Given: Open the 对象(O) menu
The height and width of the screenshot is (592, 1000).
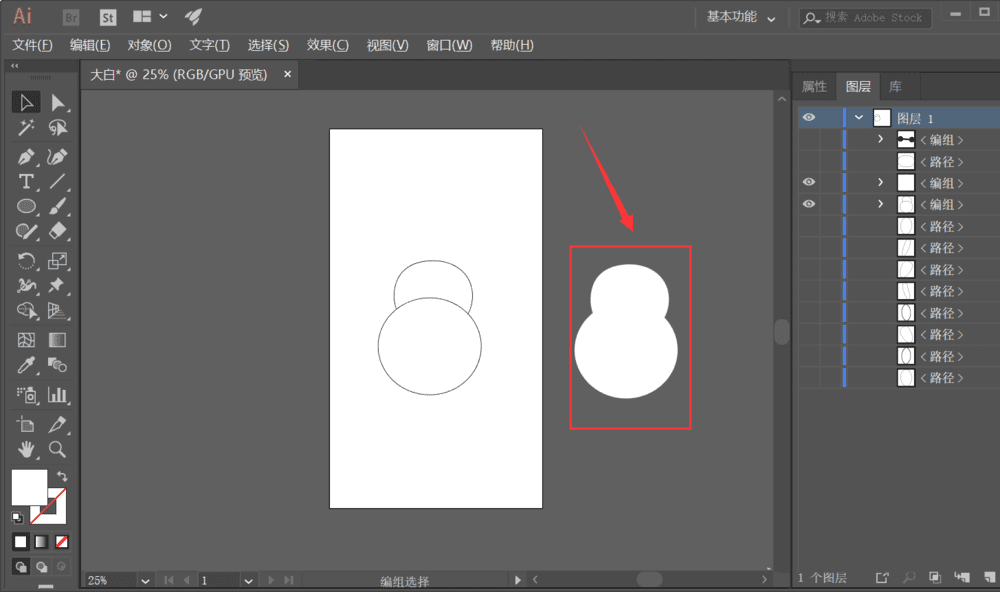Looking at the screenshot, I should click(x=149, y=45).
